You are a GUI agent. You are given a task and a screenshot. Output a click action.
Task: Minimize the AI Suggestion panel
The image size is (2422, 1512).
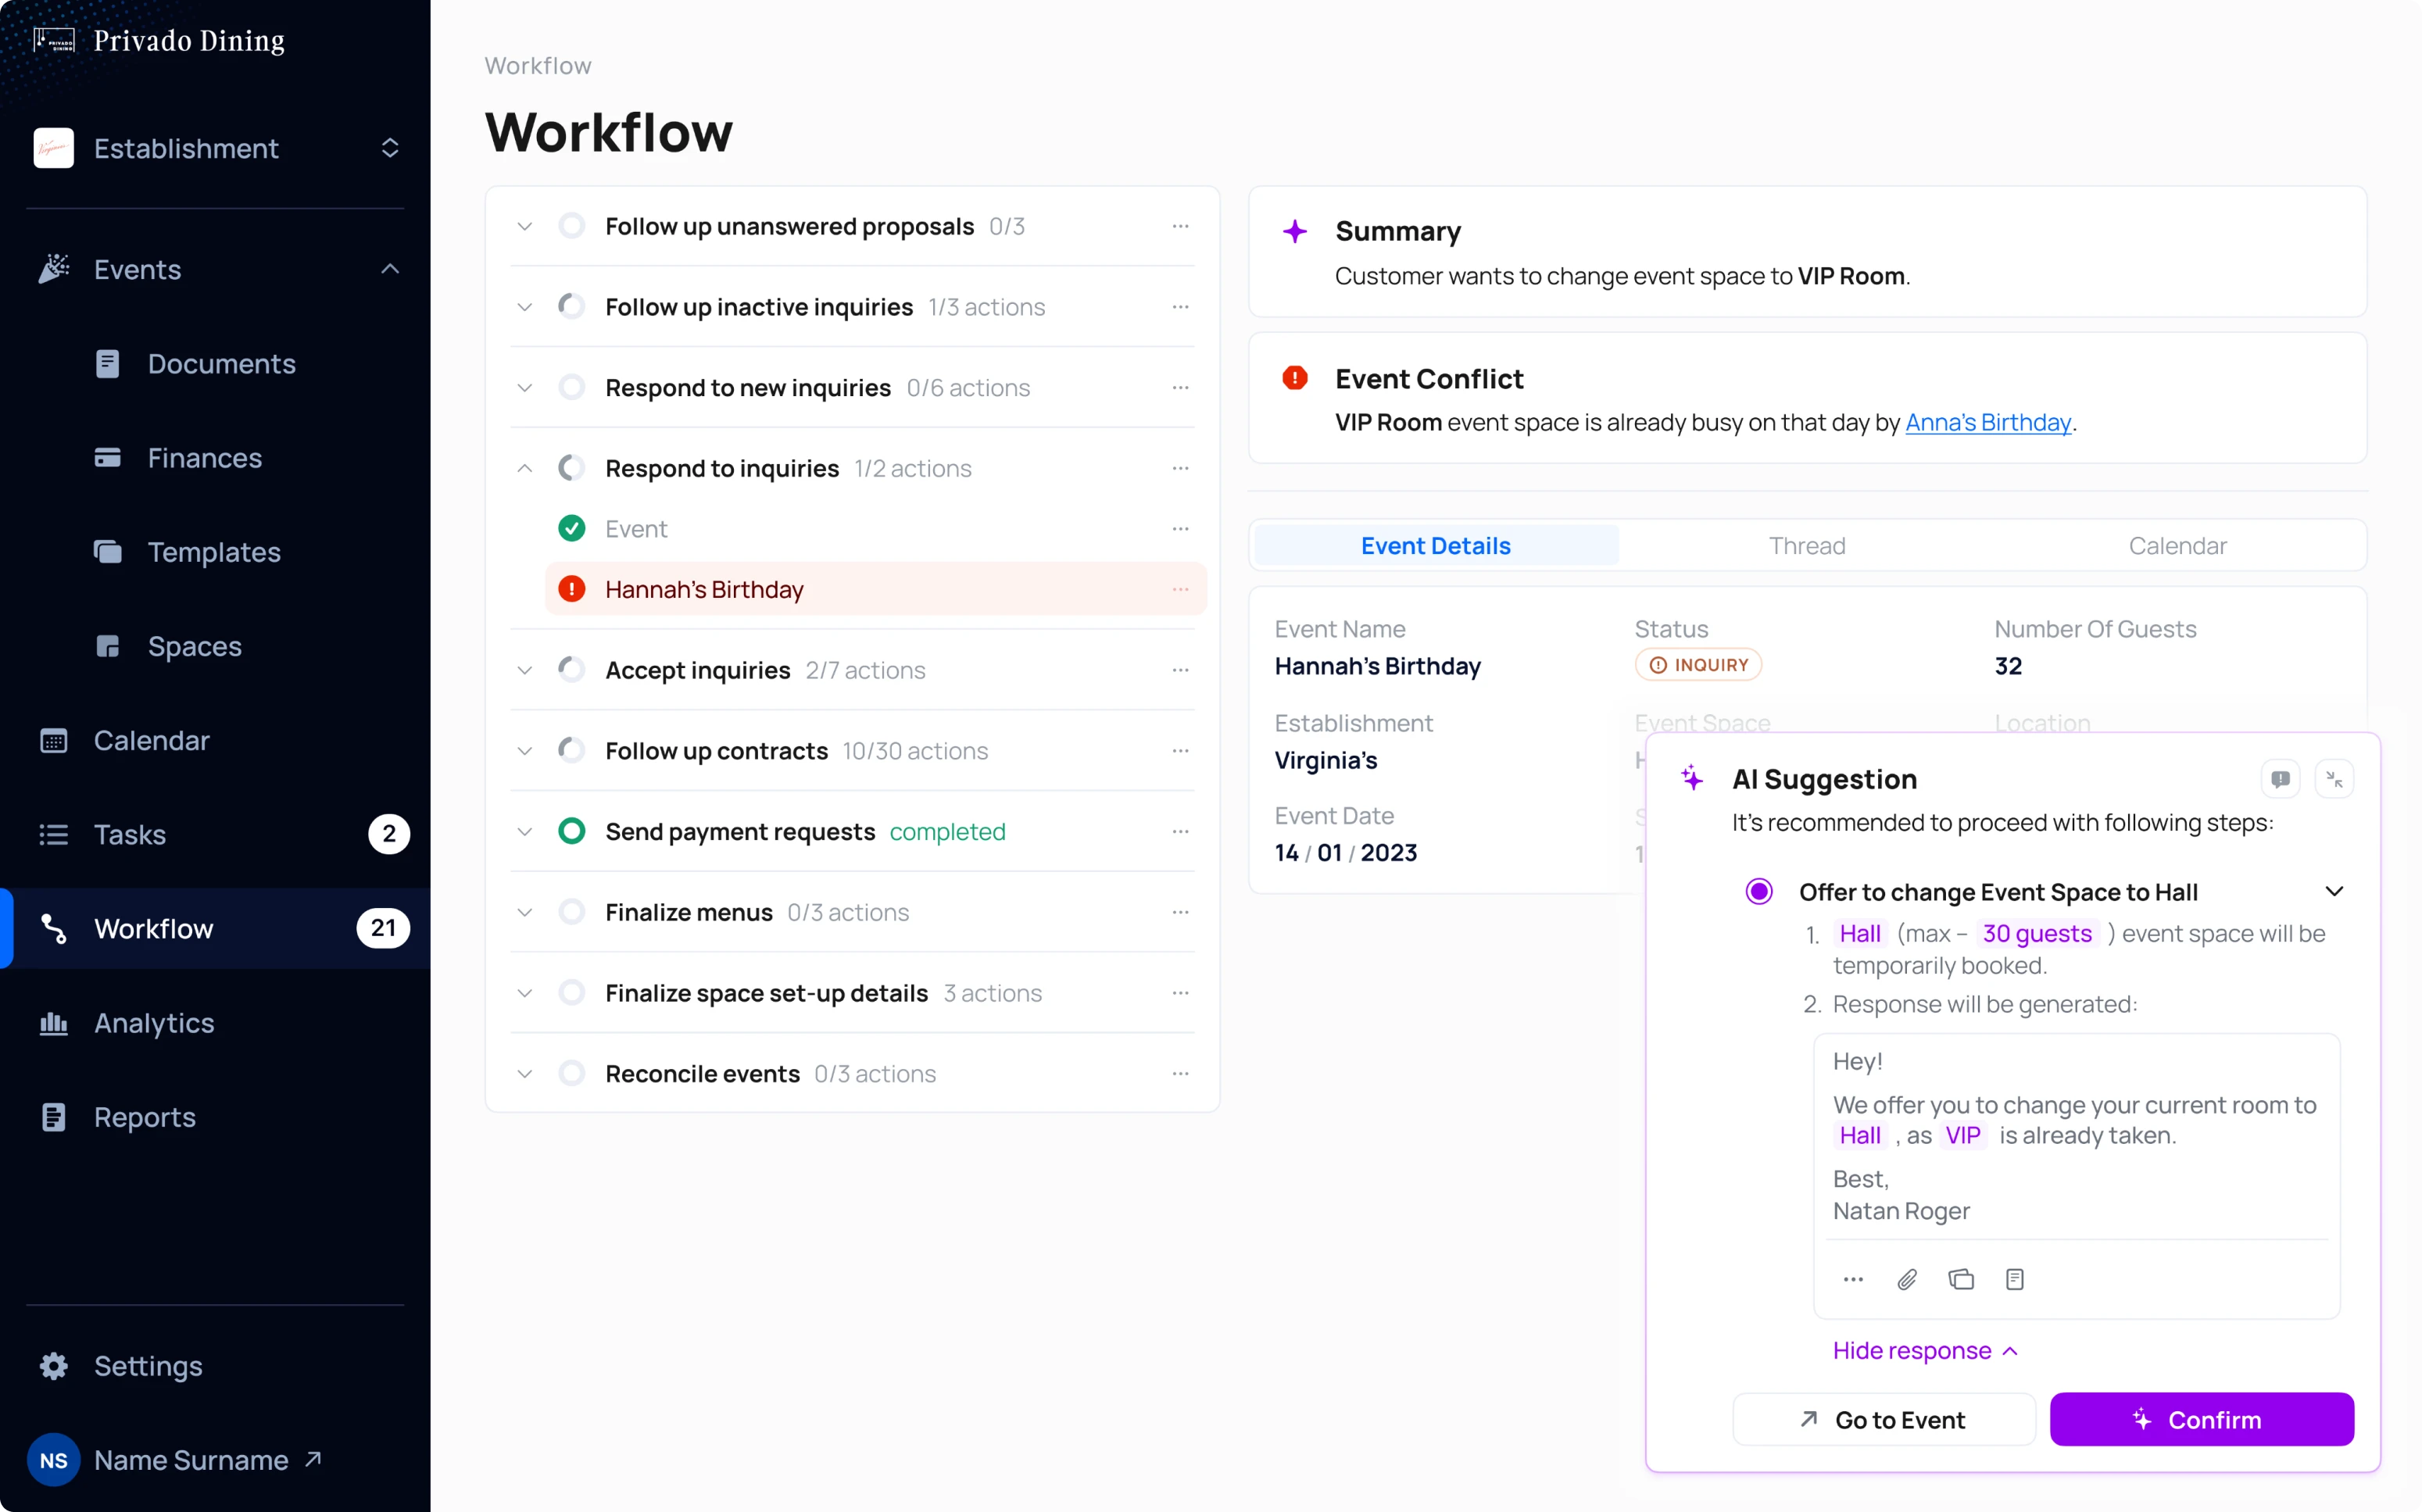click(x=2334, y=779)
